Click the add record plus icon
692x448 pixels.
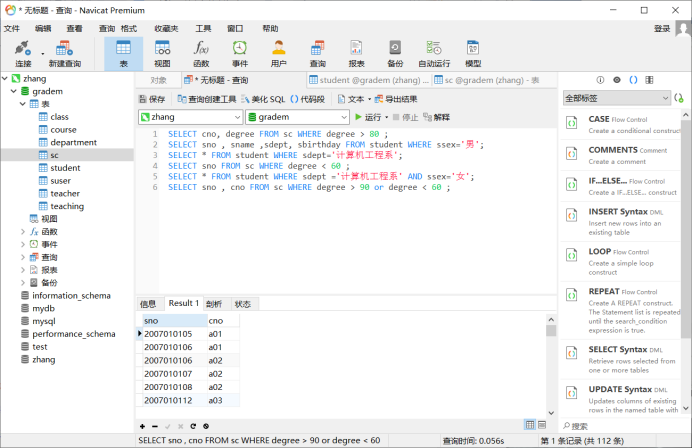(142, 426)
